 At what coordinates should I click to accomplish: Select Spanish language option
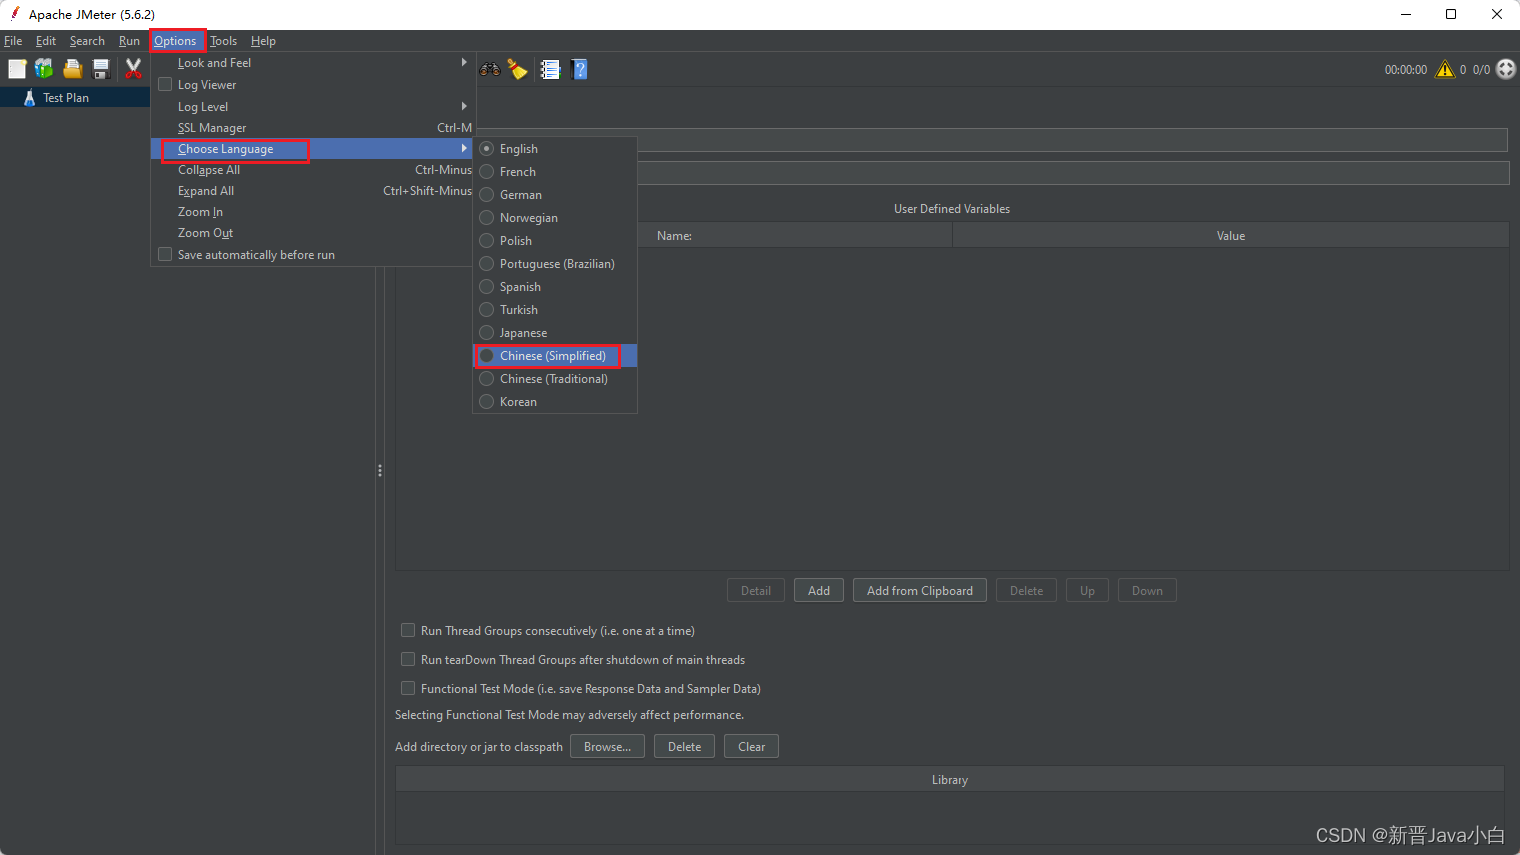point(555,287)
